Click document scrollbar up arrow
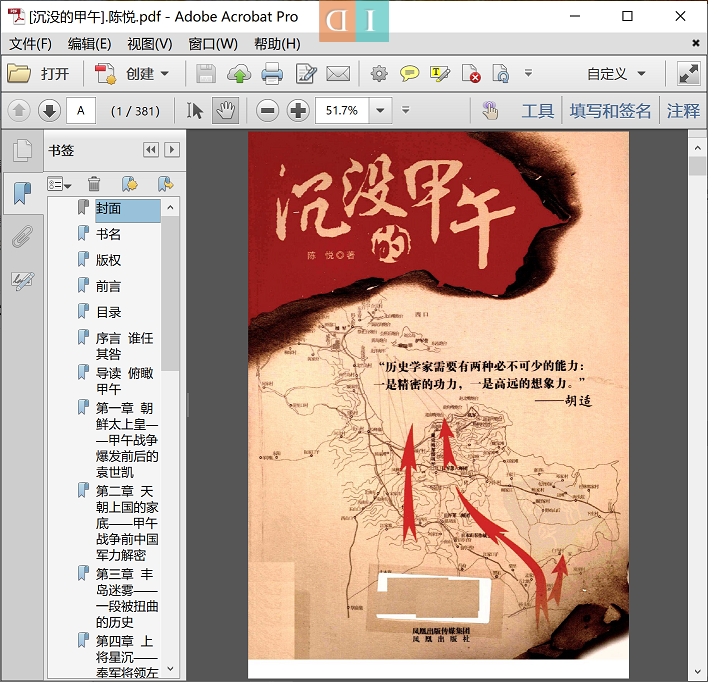 (x=698, y=148)
